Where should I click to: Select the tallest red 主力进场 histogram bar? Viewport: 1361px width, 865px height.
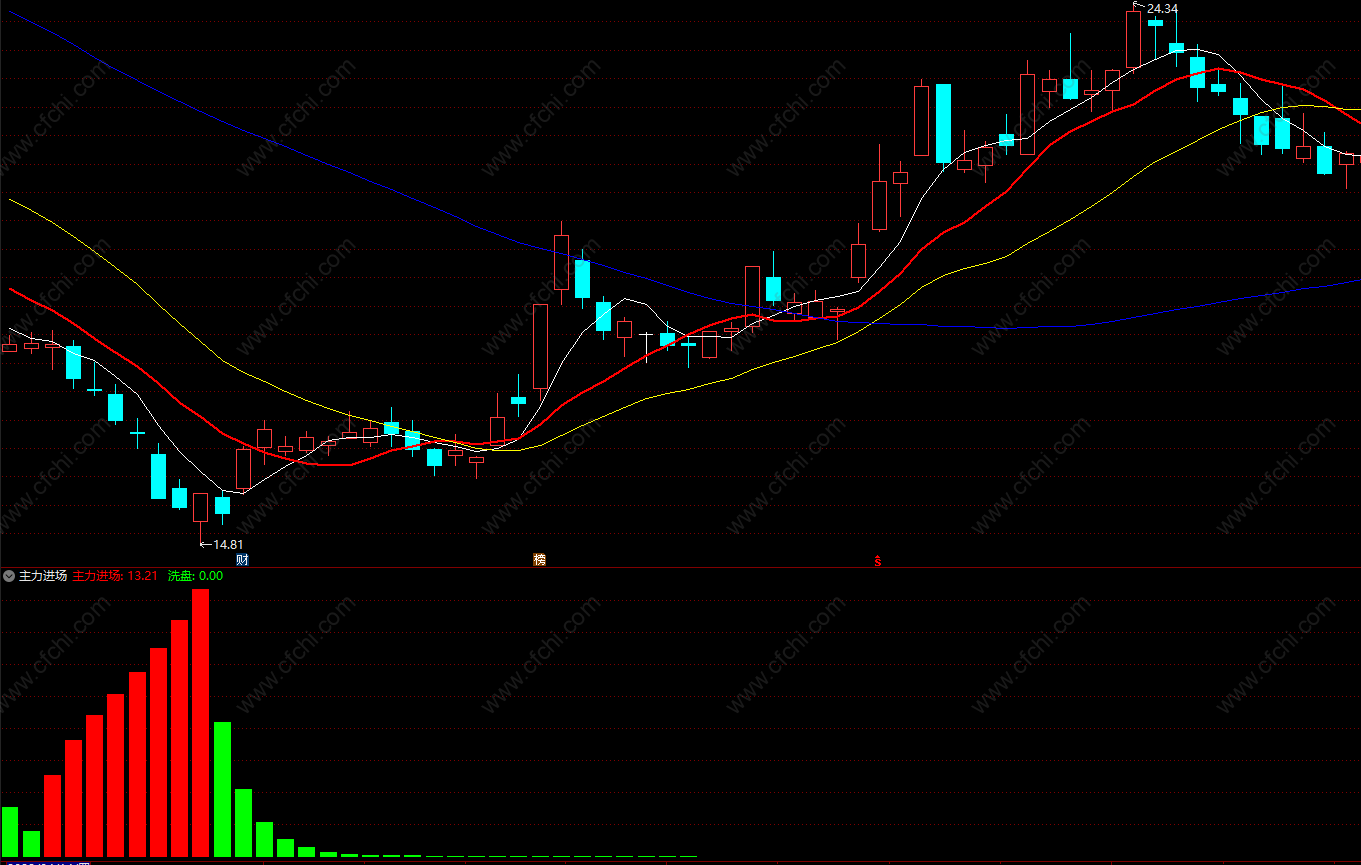[x=201, y=723]
